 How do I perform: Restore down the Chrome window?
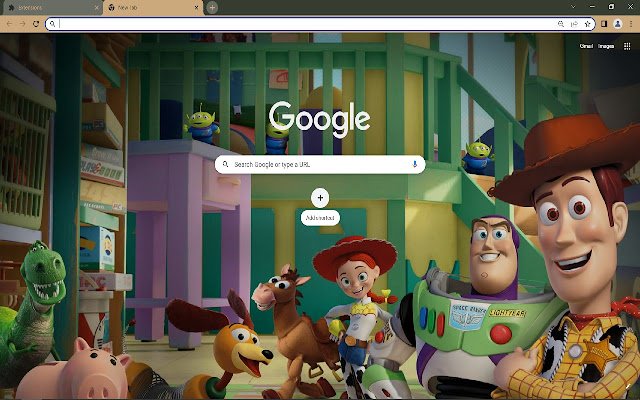[611, 7]
